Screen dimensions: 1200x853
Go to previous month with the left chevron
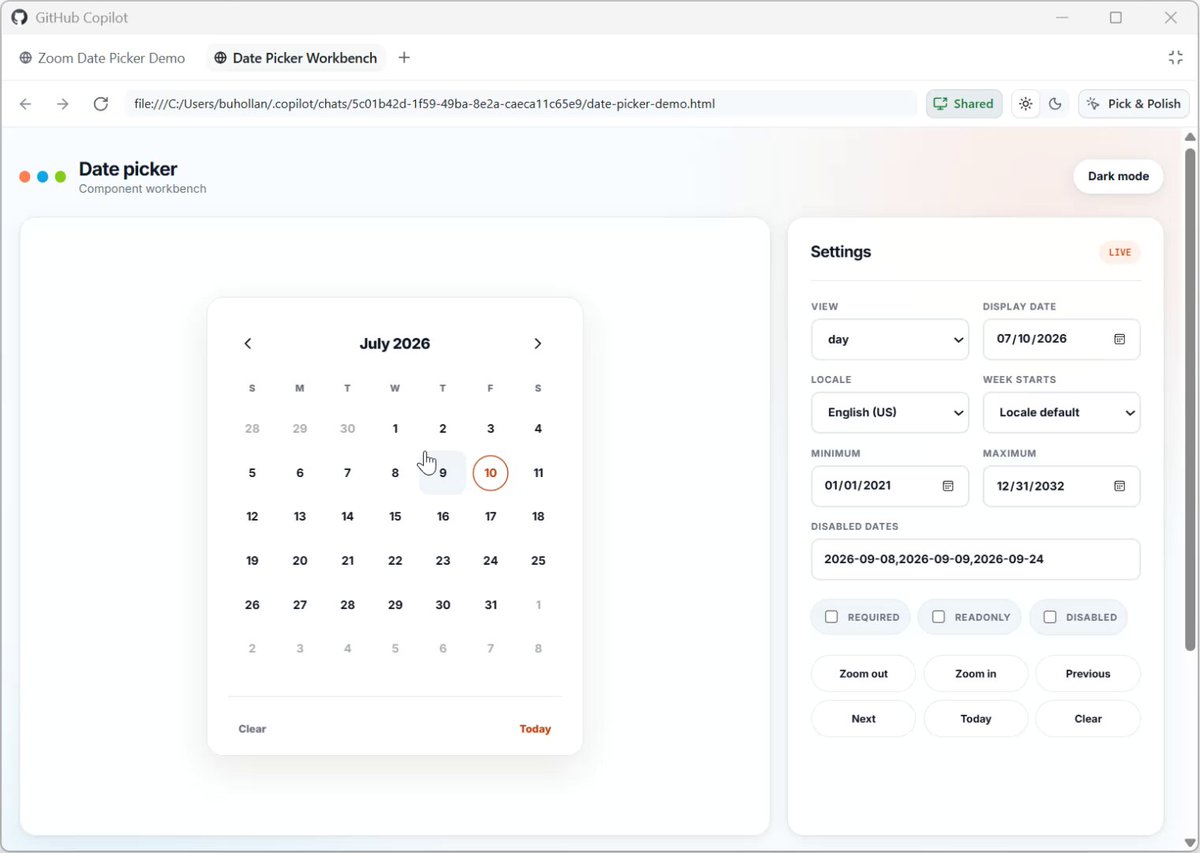[x=248, y=343]
